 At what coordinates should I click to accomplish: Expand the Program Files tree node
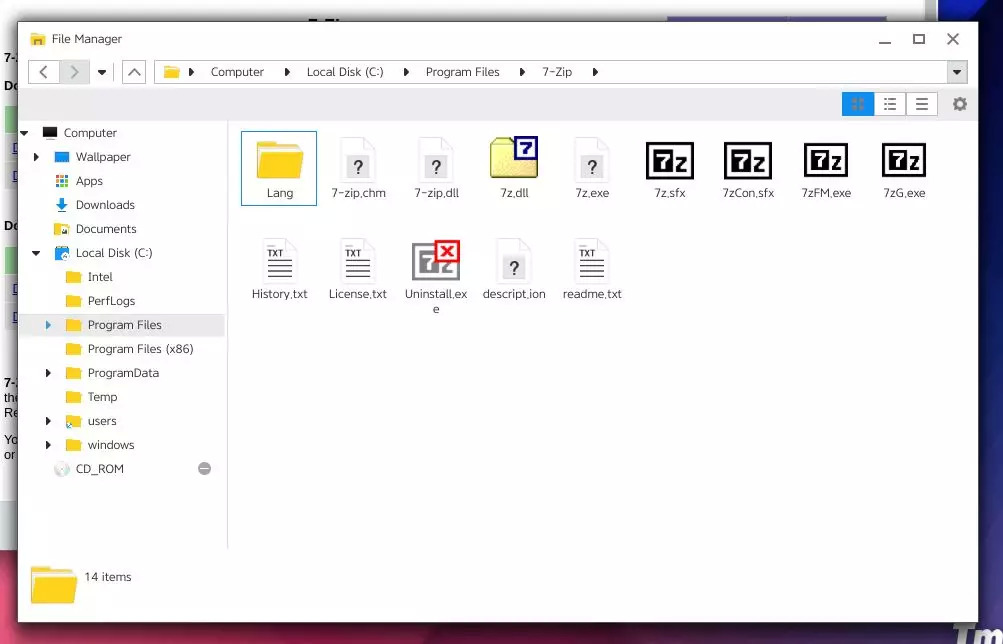(x=48, y=325)
